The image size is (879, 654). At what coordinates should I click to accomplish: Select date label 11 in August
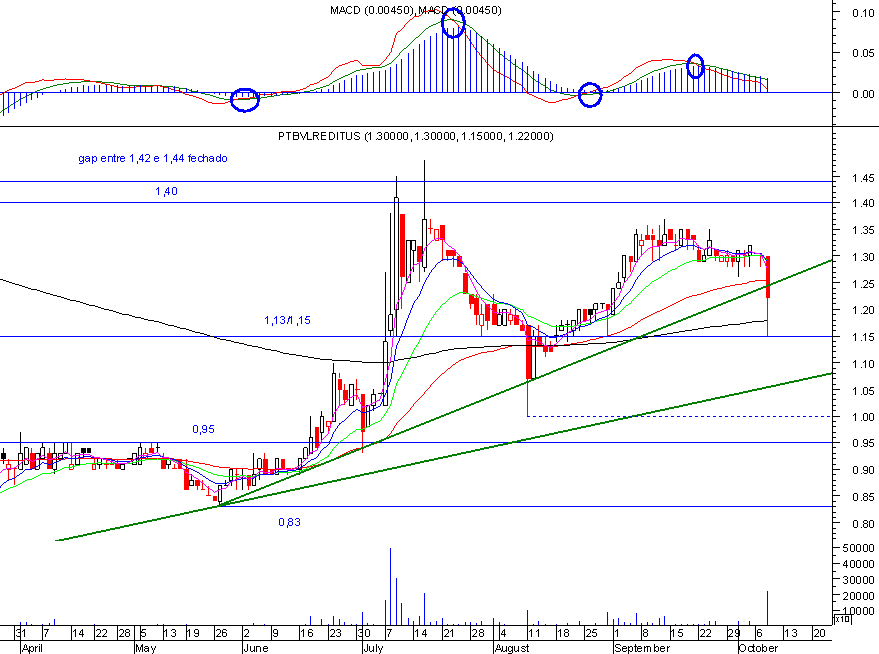point(534,633)
